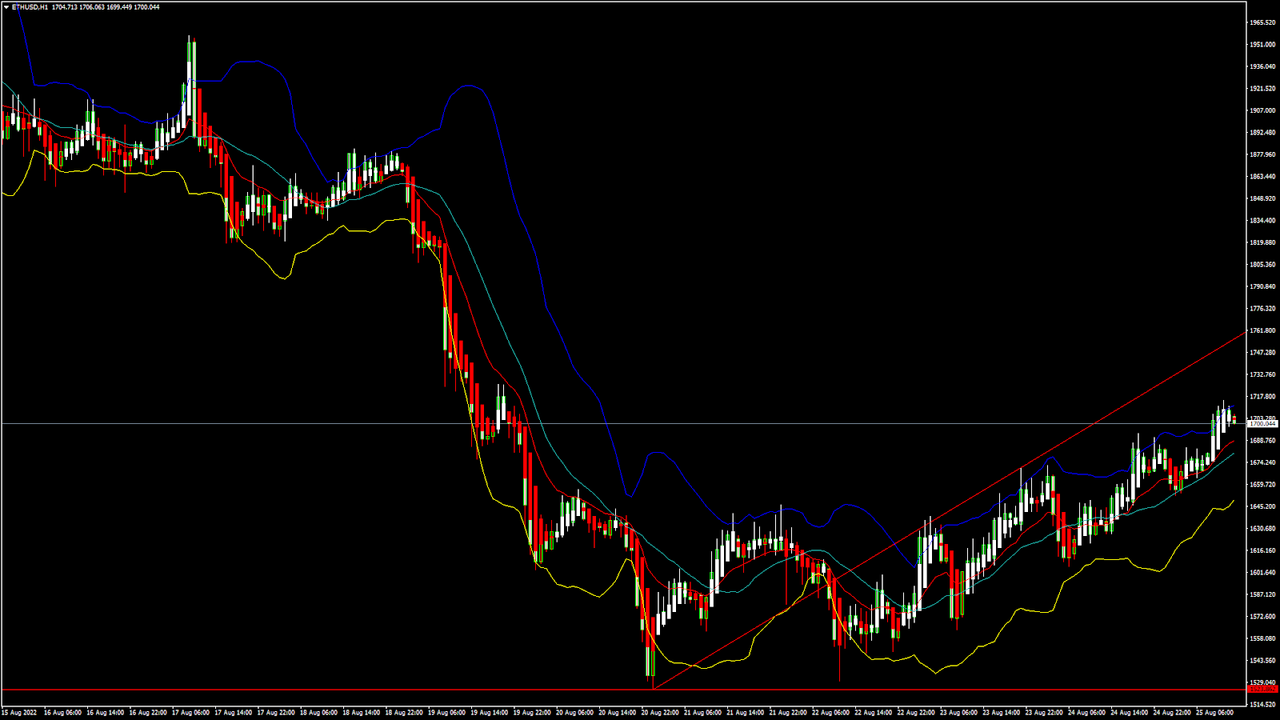Click the 1674.240 price scale label
The image size is (1280, 720).
[x=1263, y=462]
